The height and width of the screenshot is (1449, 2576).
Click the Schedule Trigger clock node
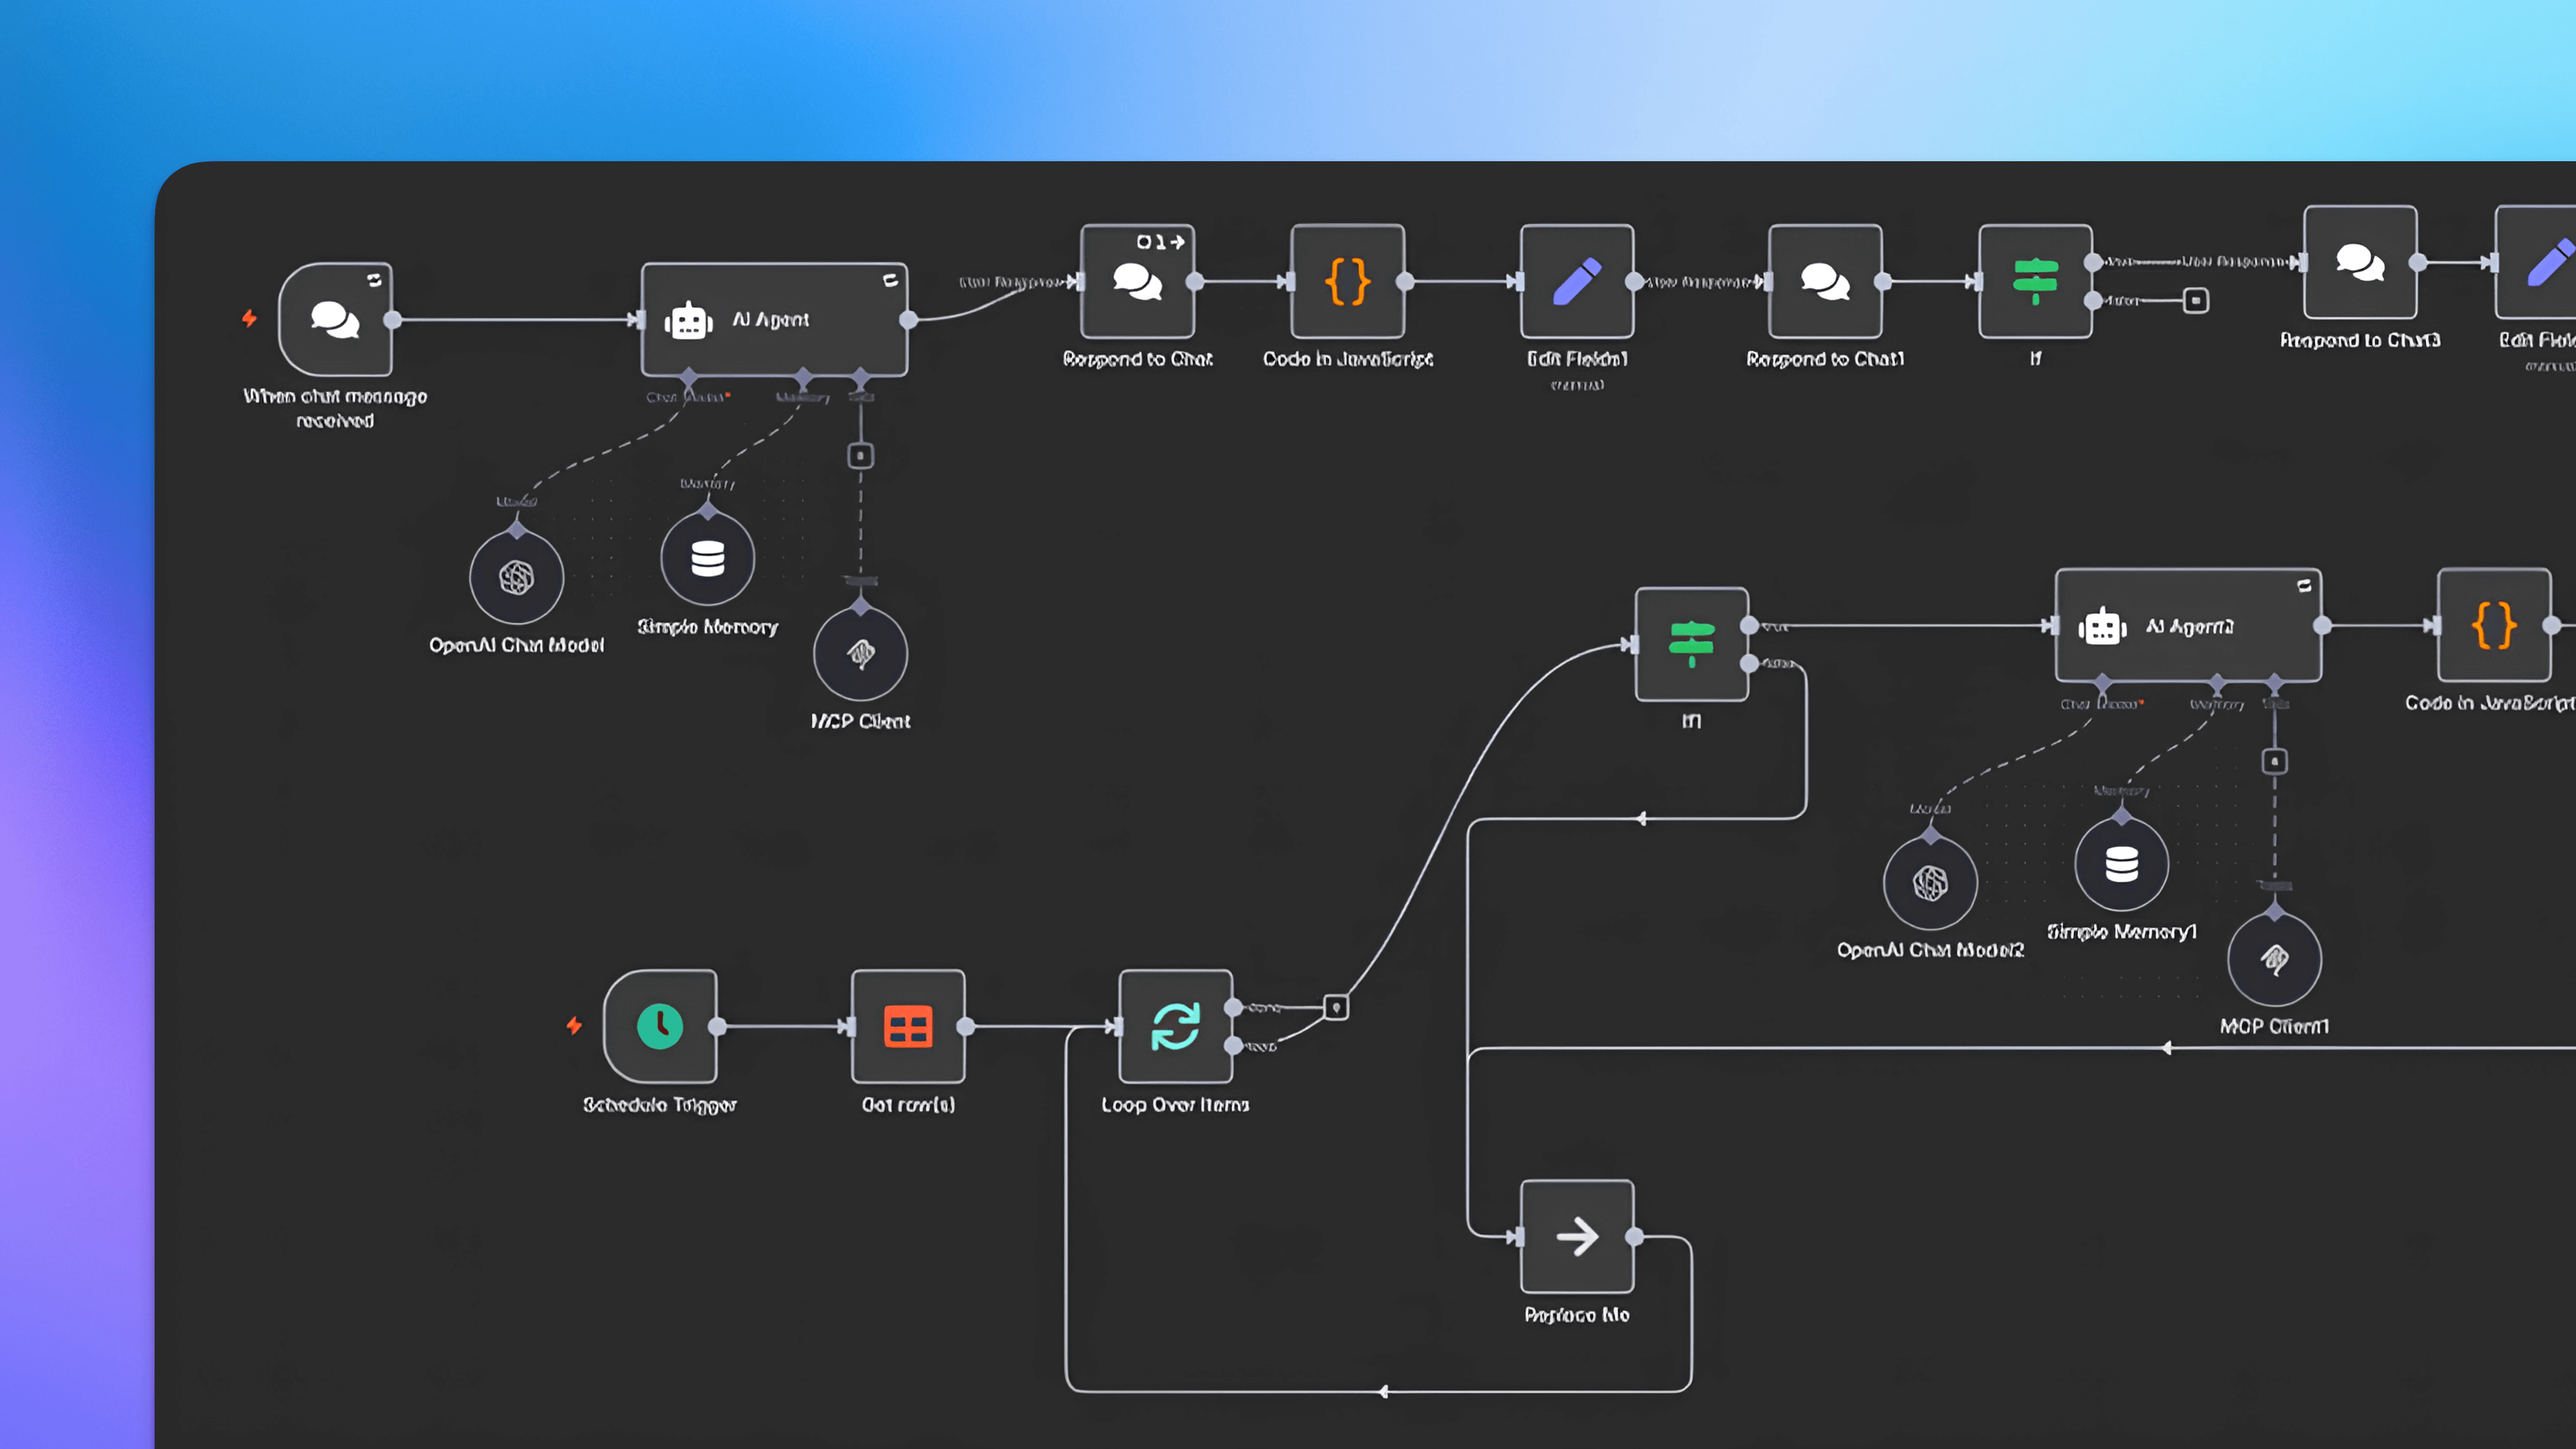[x=660, y=1026]
